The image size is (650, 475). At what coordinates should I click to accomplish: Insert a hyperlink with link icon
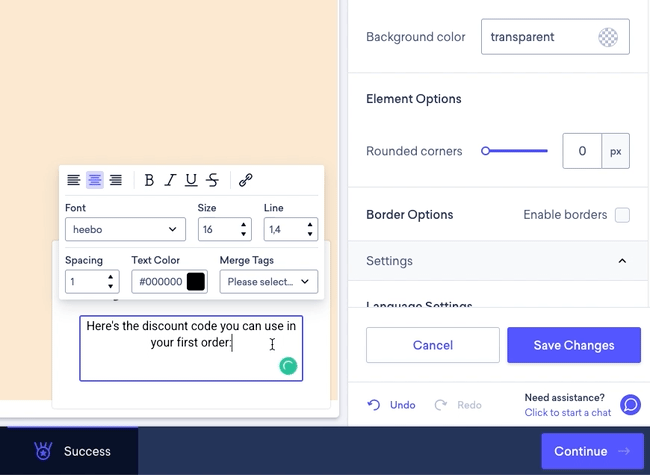click(245, 180)
